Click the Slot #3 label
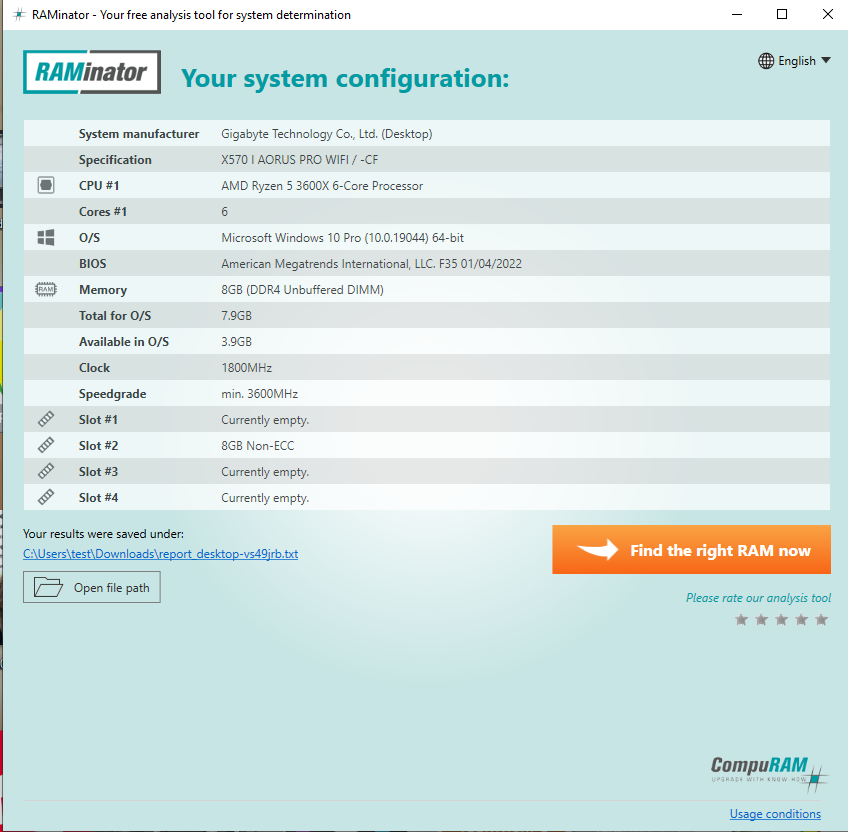Screen dimensions: 848x832 pos(98,471)
